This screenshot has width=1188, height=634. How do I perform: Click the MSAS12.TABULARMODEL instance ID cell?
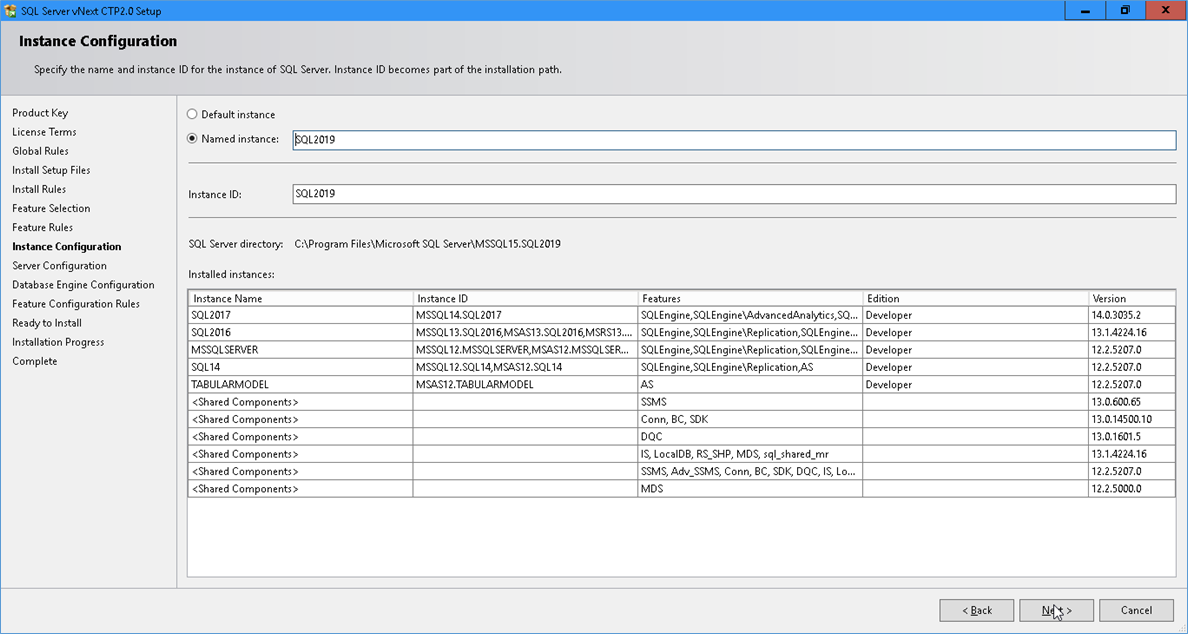pyautogui.click(x=526, y=385)
